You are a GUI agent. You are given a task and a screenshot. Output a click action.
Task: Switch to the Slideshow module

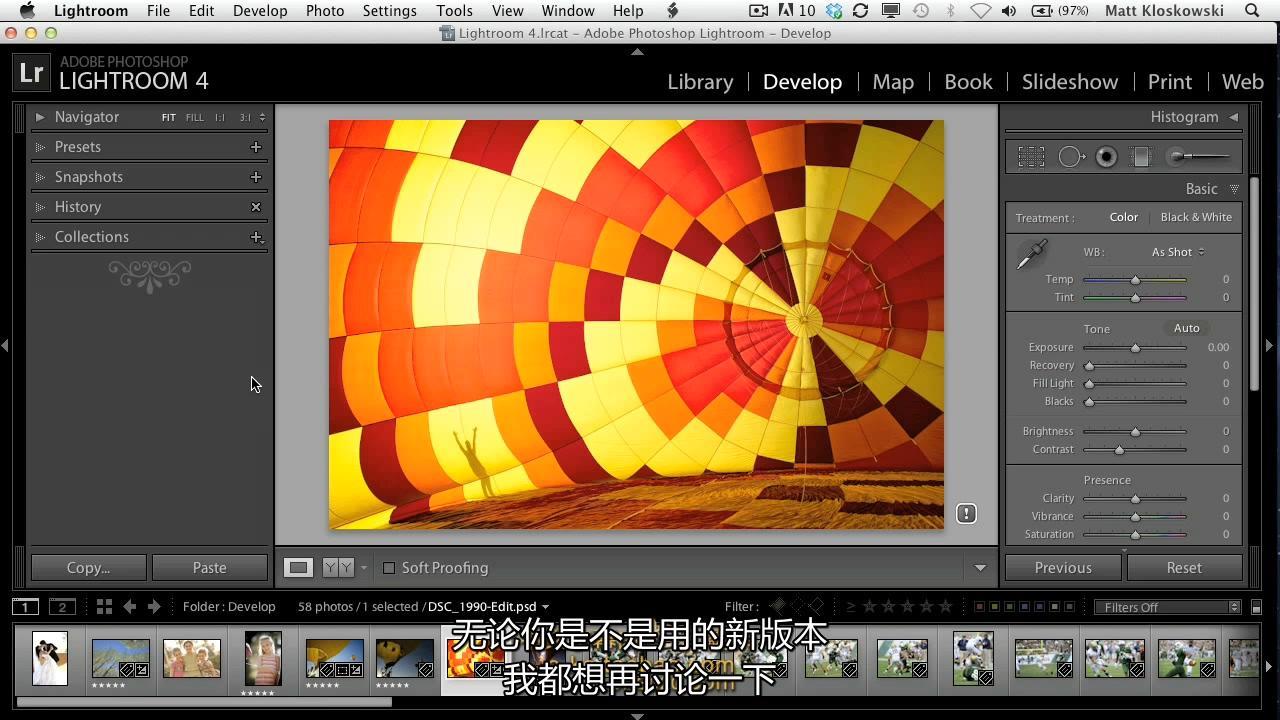(x=1070, y=82)
